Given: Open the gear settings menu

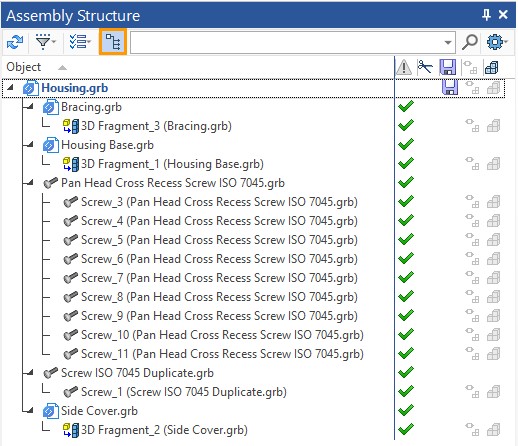Looking at the screenshot, I should point(496,42).
